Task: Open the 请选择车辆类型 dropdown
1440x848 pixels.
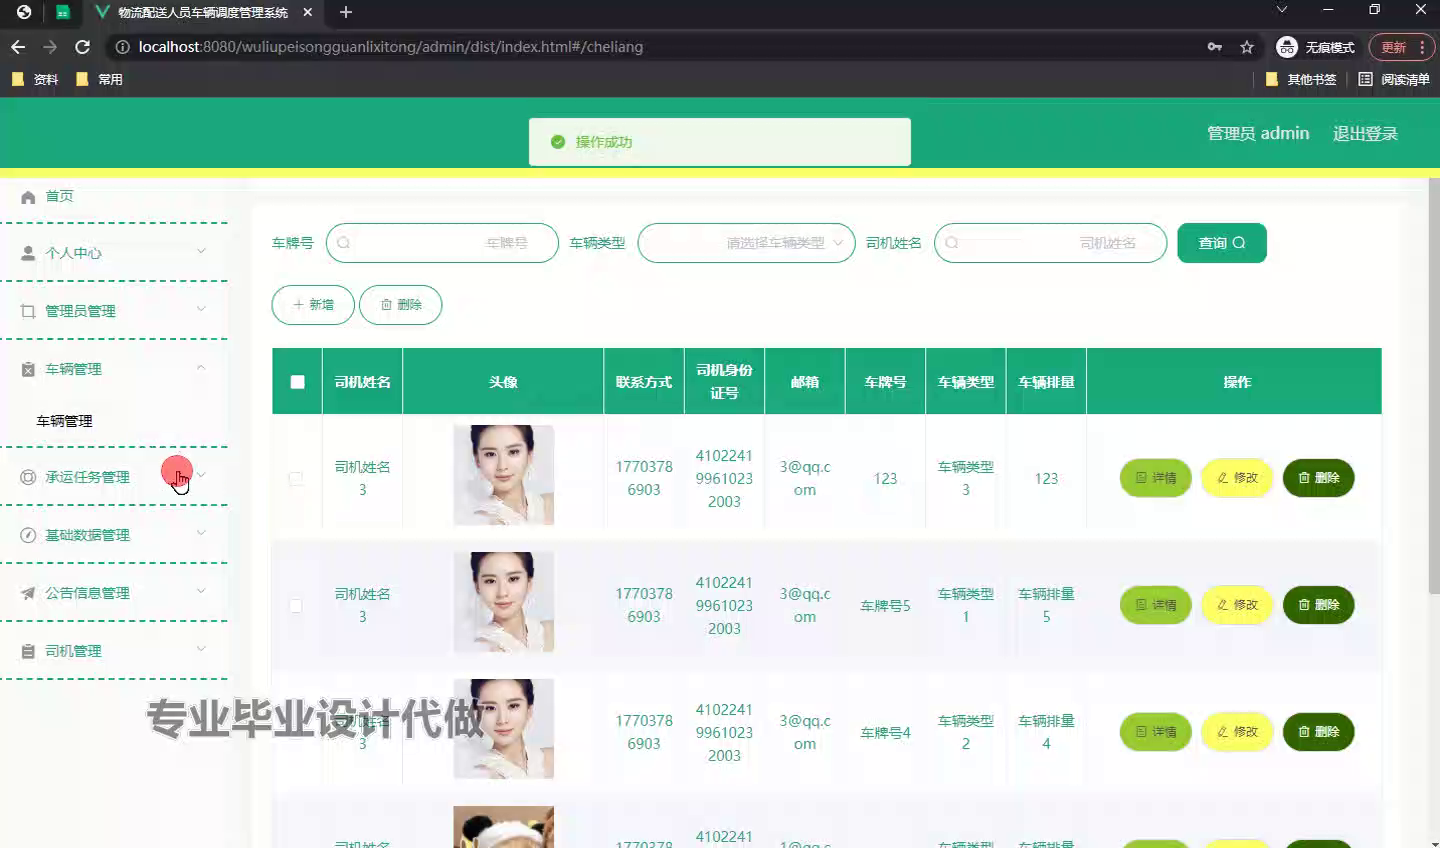Action: (x=747, y=243)
